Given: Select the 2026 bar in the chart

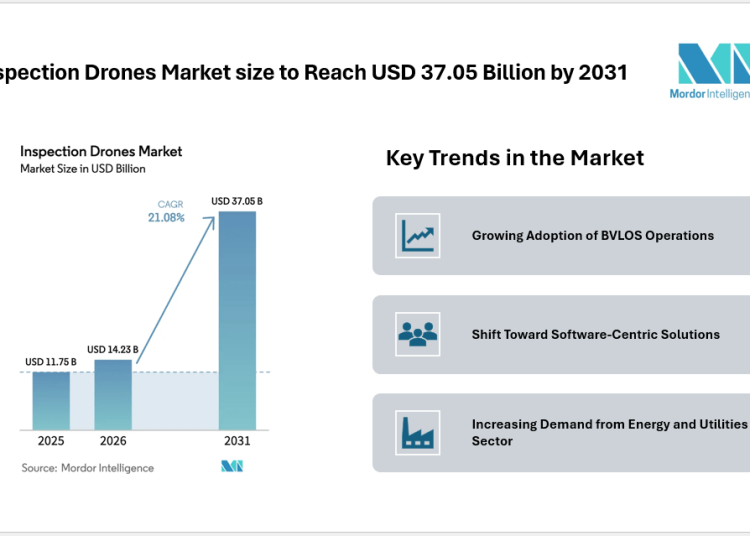Looking at the screenshot, I should (x=113, y=394).
